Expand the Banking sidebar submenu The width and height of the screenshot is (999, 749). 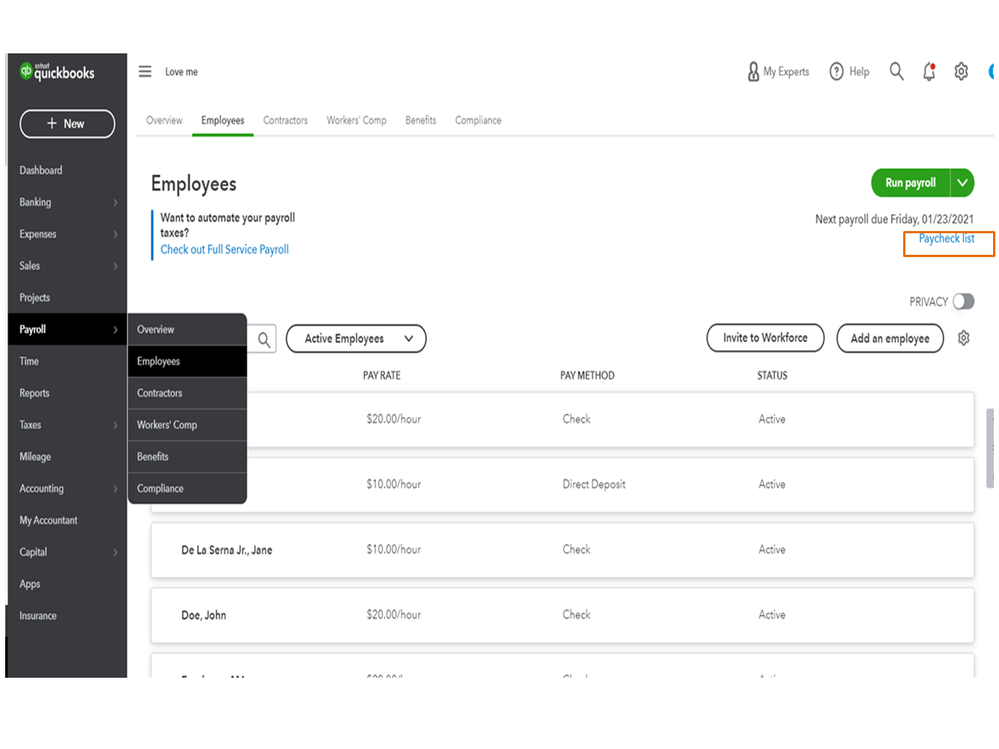(x=115, y=203)
